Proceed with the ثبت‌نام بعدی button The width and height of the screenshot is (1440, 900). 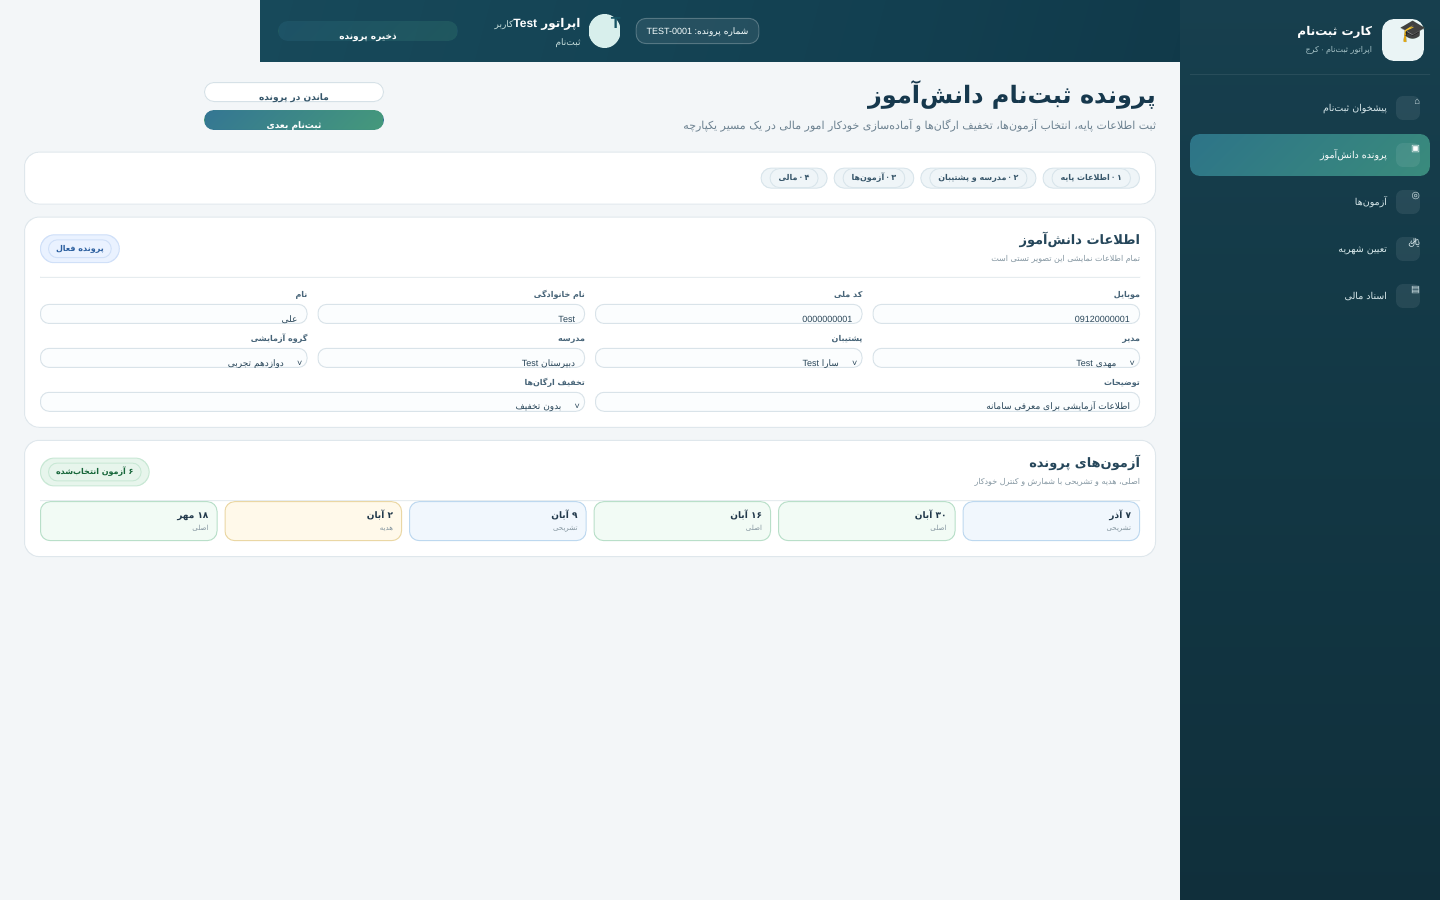click(x=294, y=120)
